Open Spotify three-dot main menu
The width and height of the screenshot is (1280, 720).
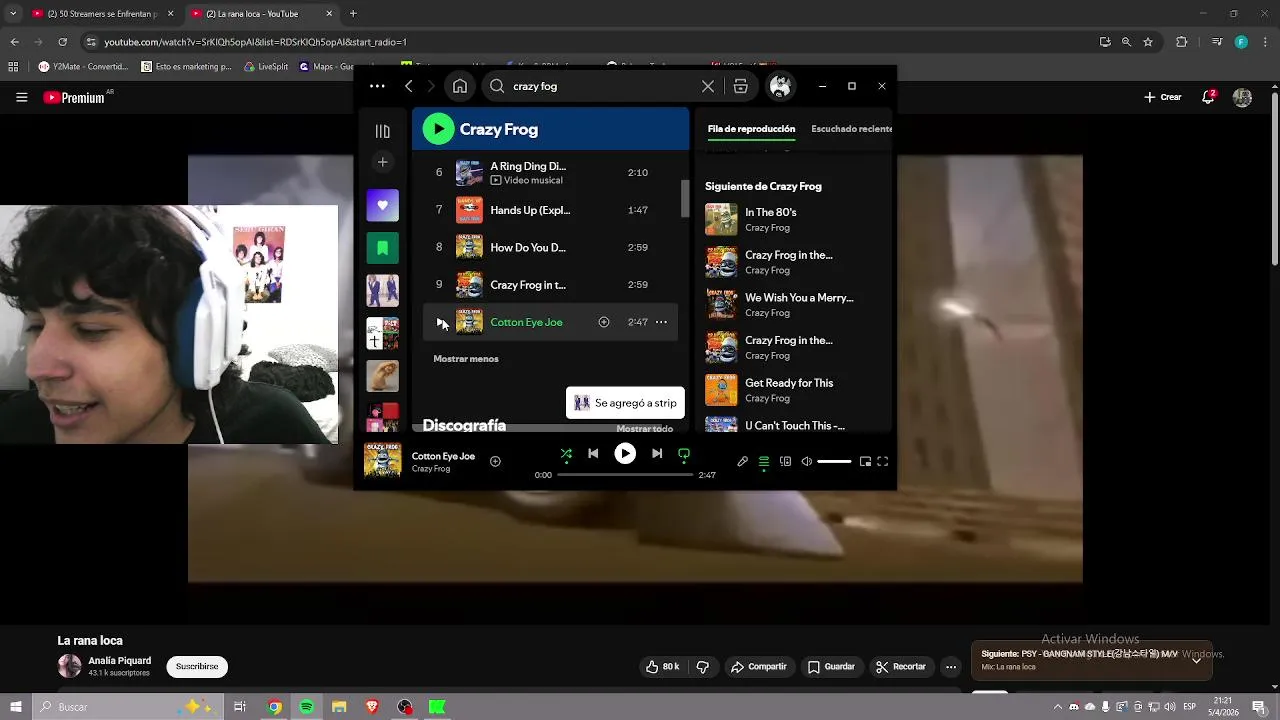point(377,86)
